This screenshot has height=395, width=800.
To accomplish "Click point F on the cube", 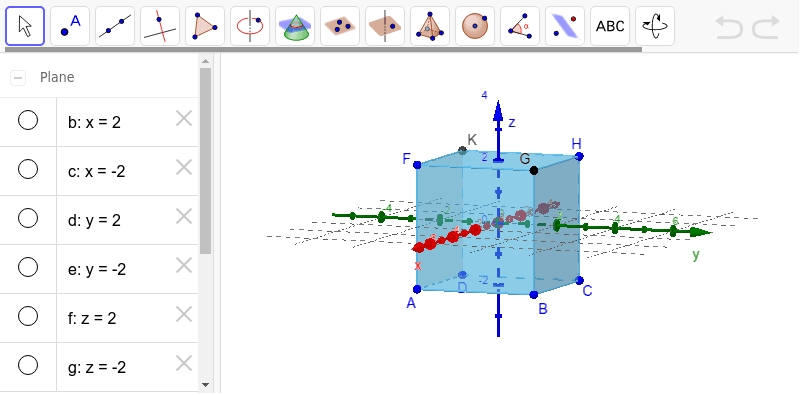I will [x=417, y=164].
